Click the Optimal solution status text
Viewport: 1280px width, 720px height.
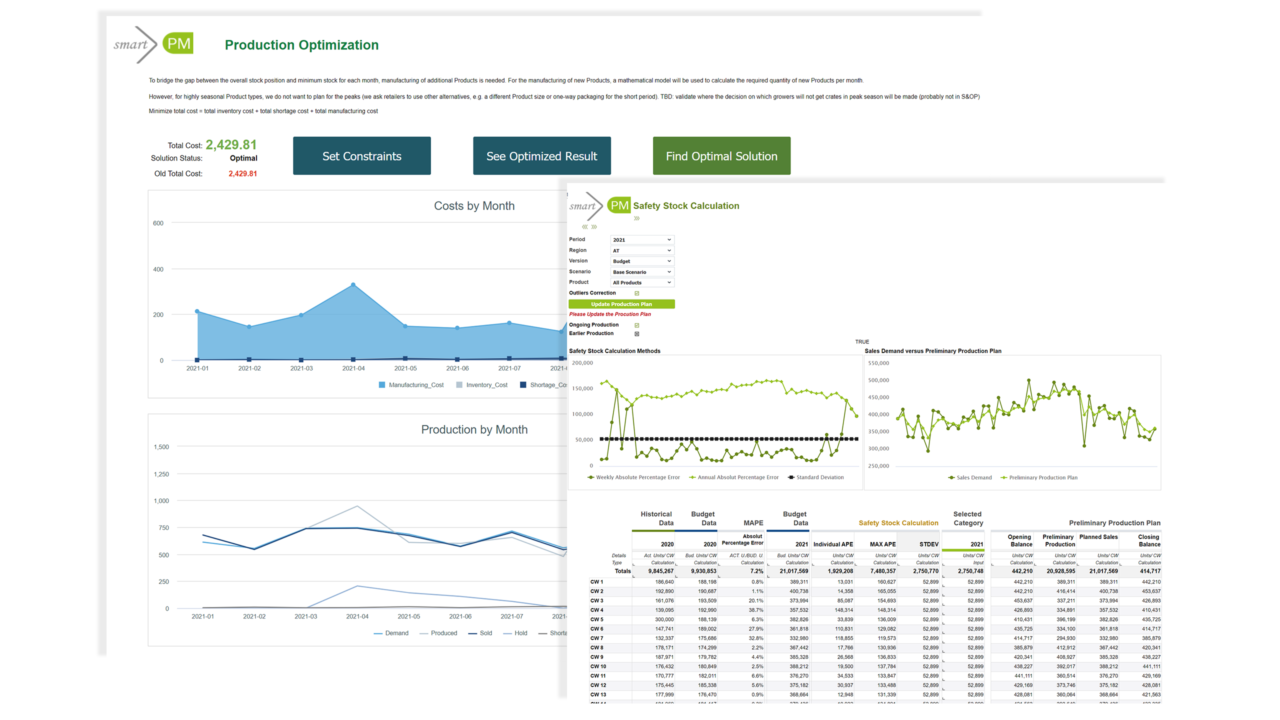243,158
